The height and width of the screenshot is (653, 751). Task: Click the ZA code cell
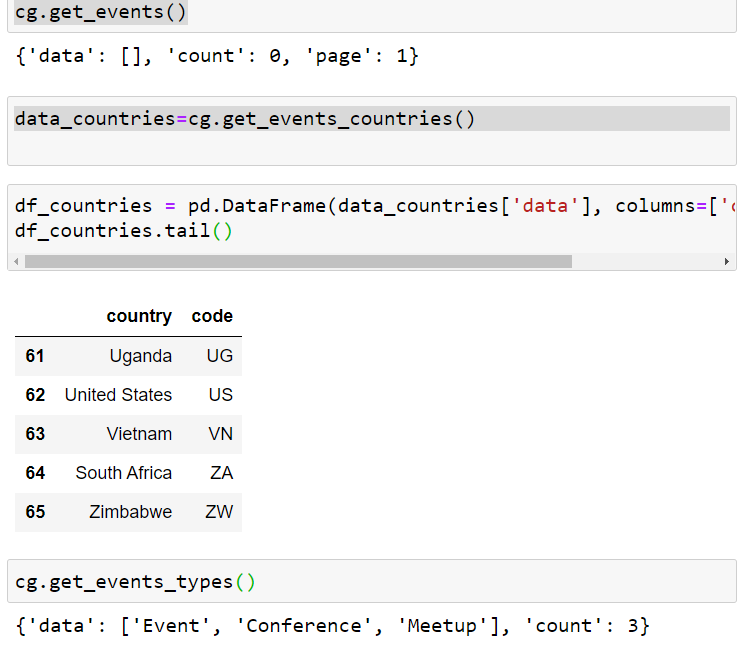coord(222,473)
